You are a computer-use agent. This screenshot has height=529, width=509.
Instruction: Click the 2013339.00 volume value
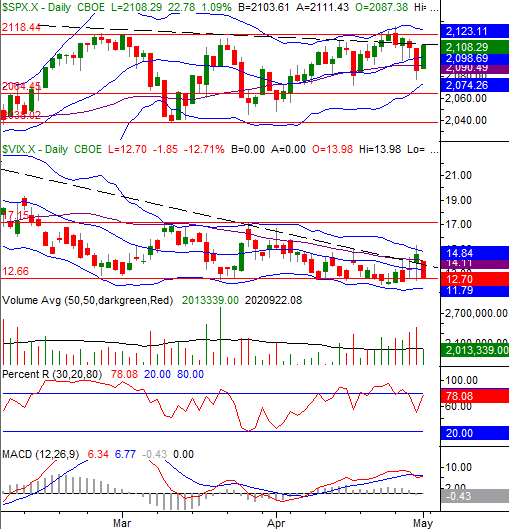tap(210, 300)
